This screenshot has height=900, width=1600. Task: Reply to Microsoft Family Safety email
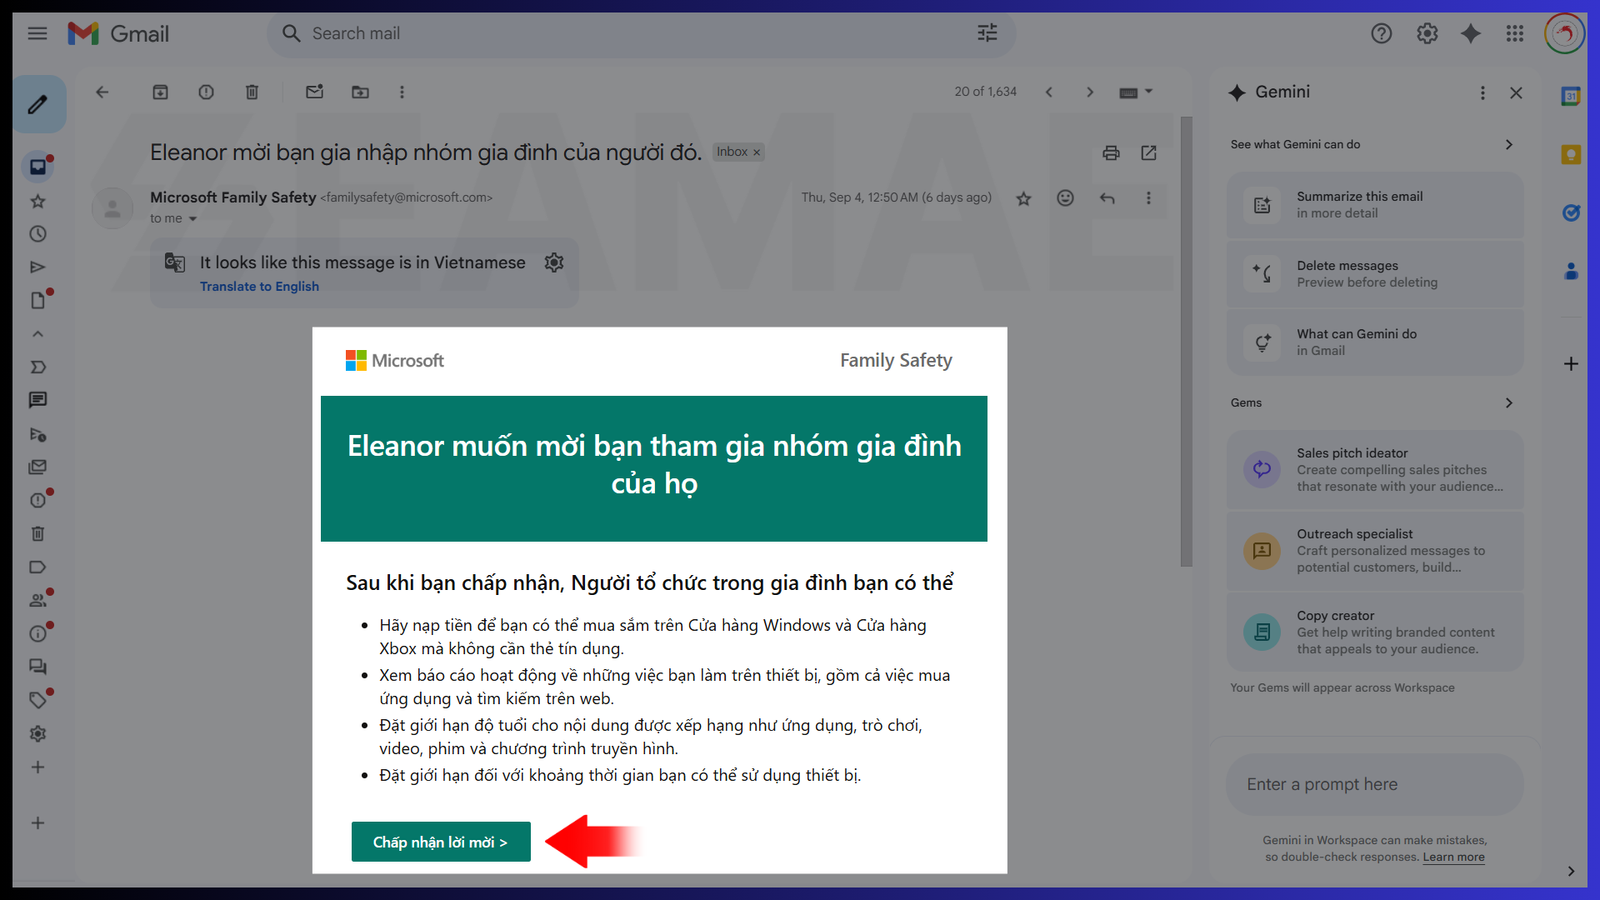[1107, 198]
